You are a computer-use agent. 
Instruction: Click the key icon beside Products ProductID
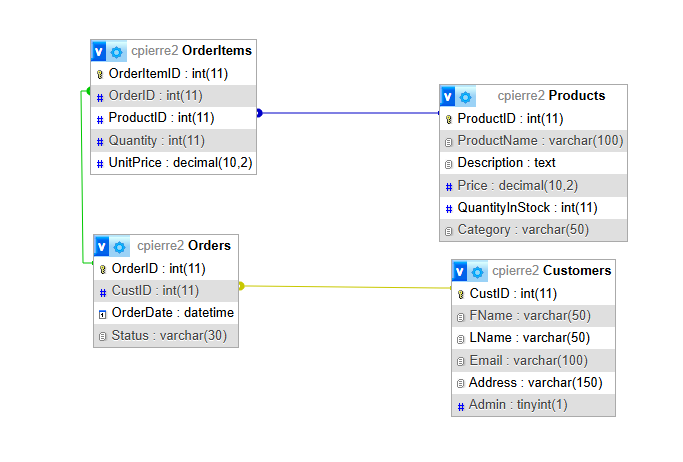tap(449, 119)
